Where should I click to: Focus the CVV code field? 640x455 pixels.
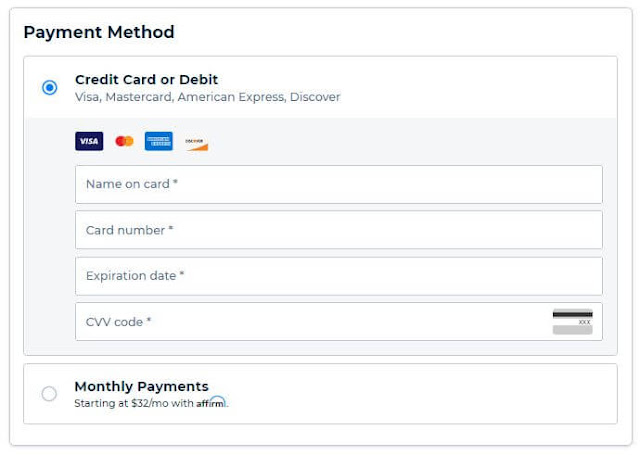point(310,322)
